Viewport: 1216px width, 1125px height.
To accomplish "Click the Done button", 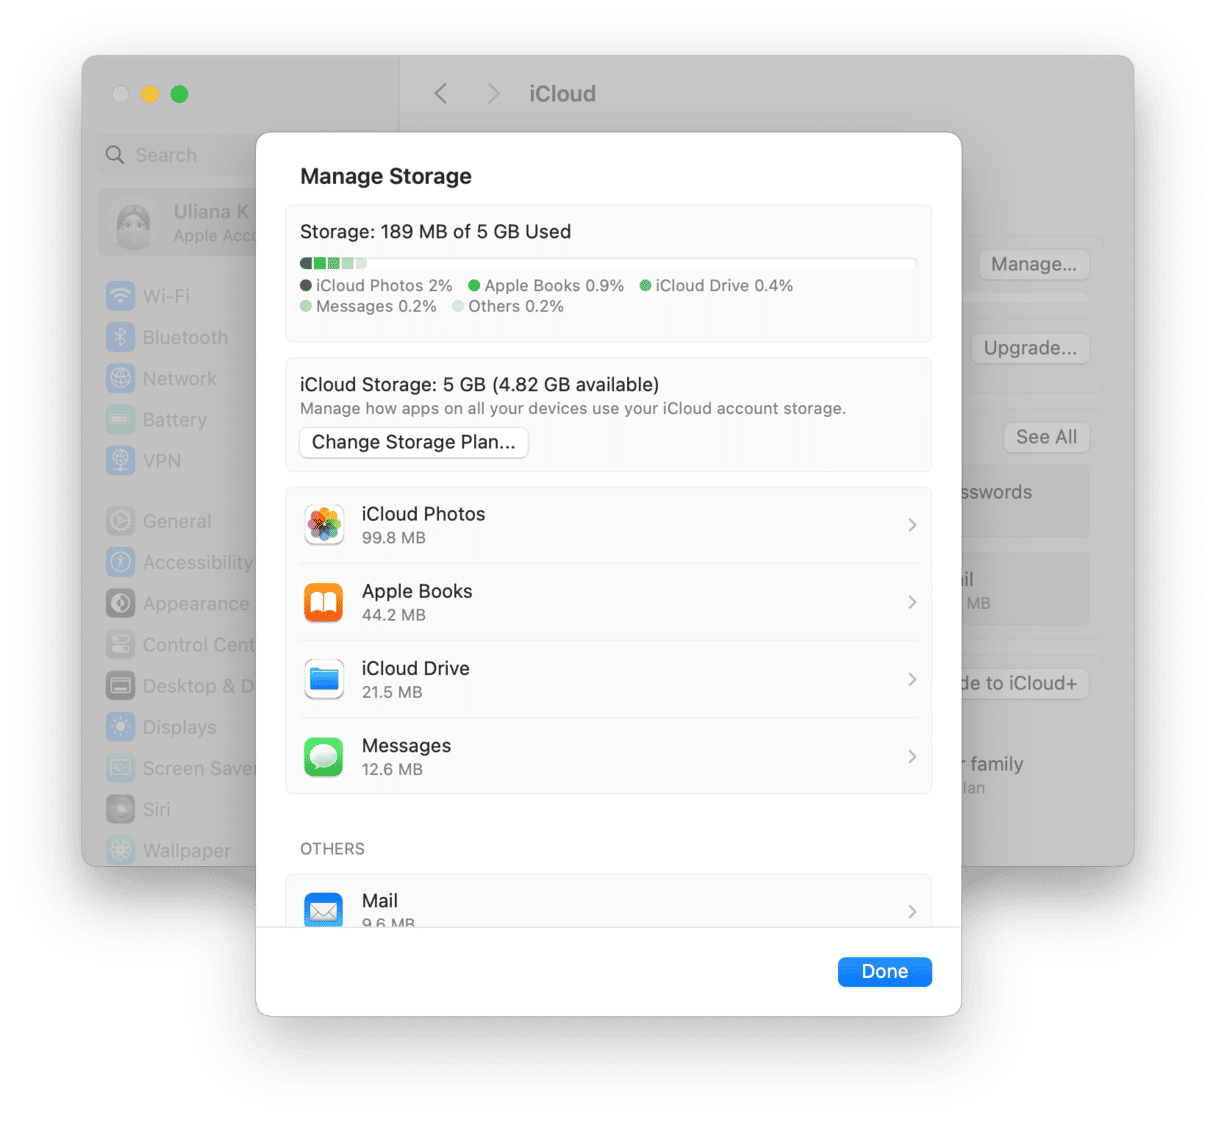I will click(885, 972).
